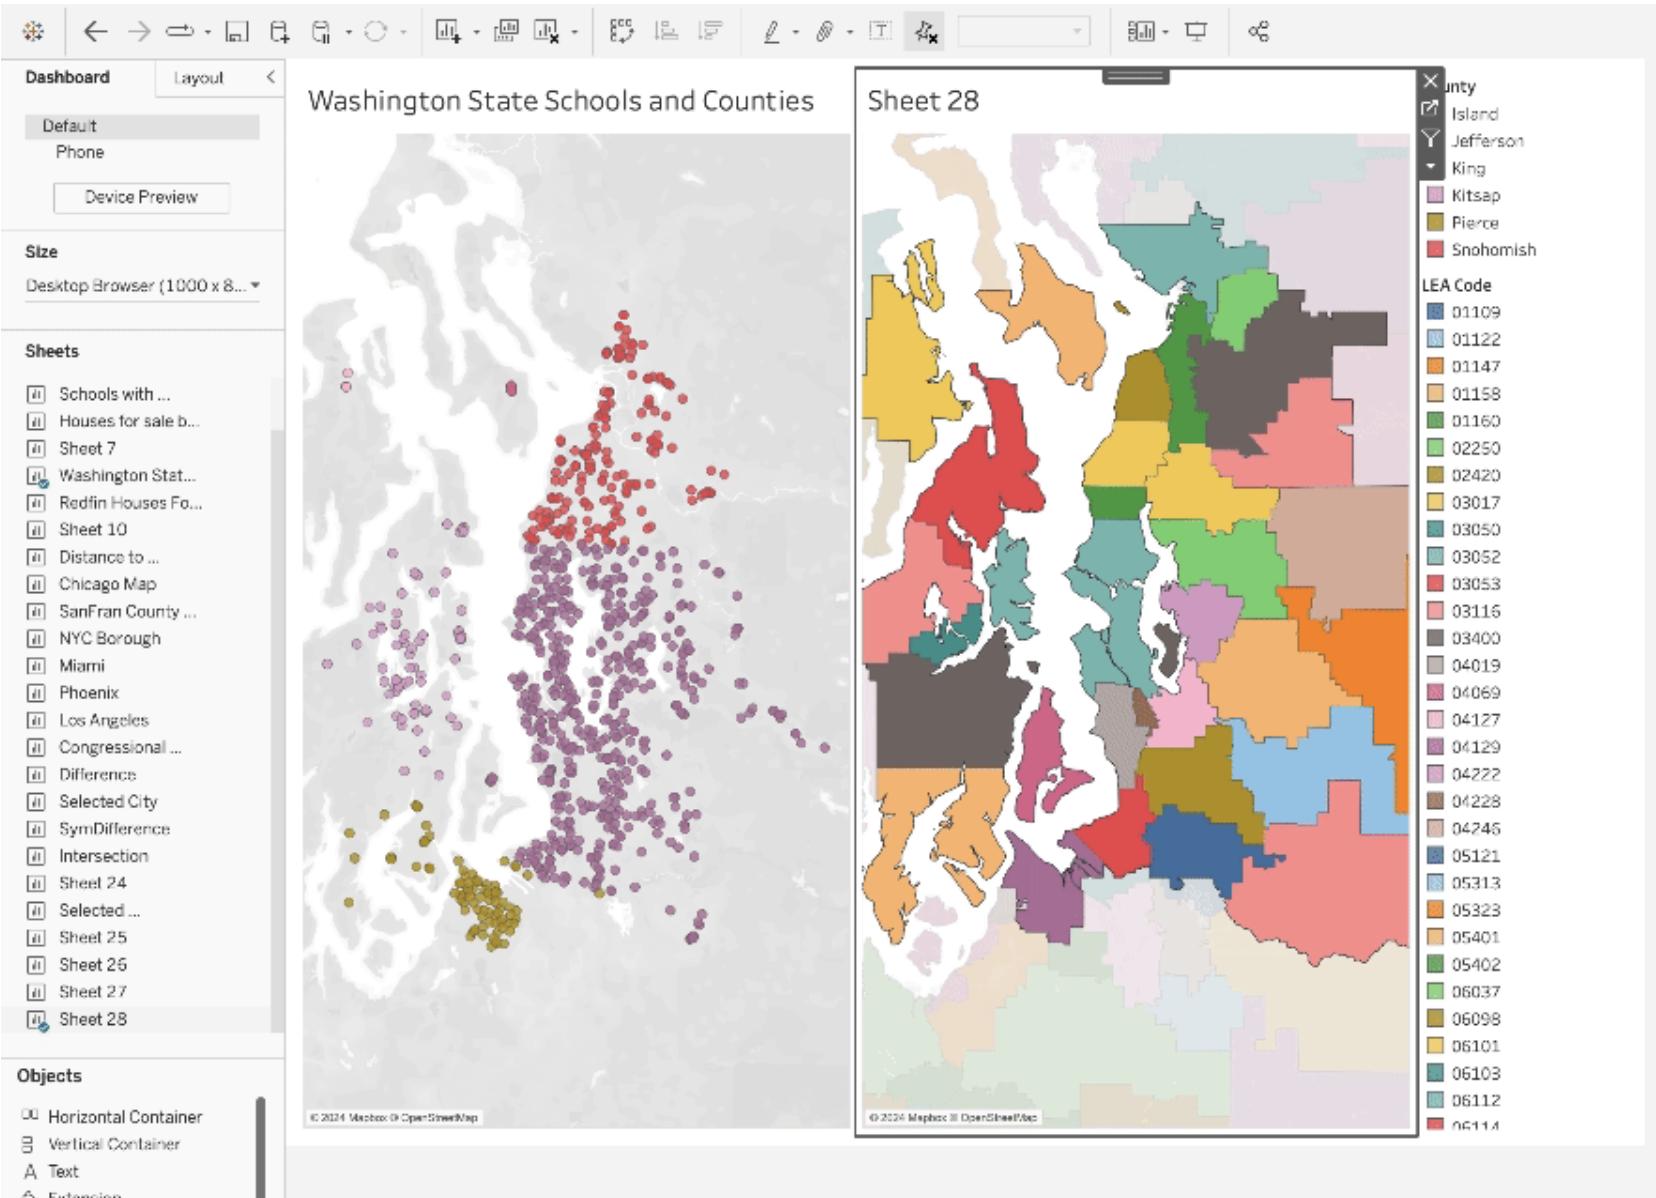Undo with the back arrow

coord(95,32)
